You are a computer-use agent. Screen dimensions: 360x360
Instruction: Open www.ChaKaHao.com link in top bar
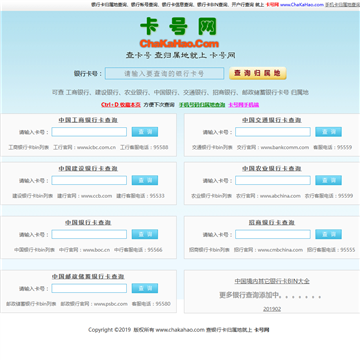302,5
